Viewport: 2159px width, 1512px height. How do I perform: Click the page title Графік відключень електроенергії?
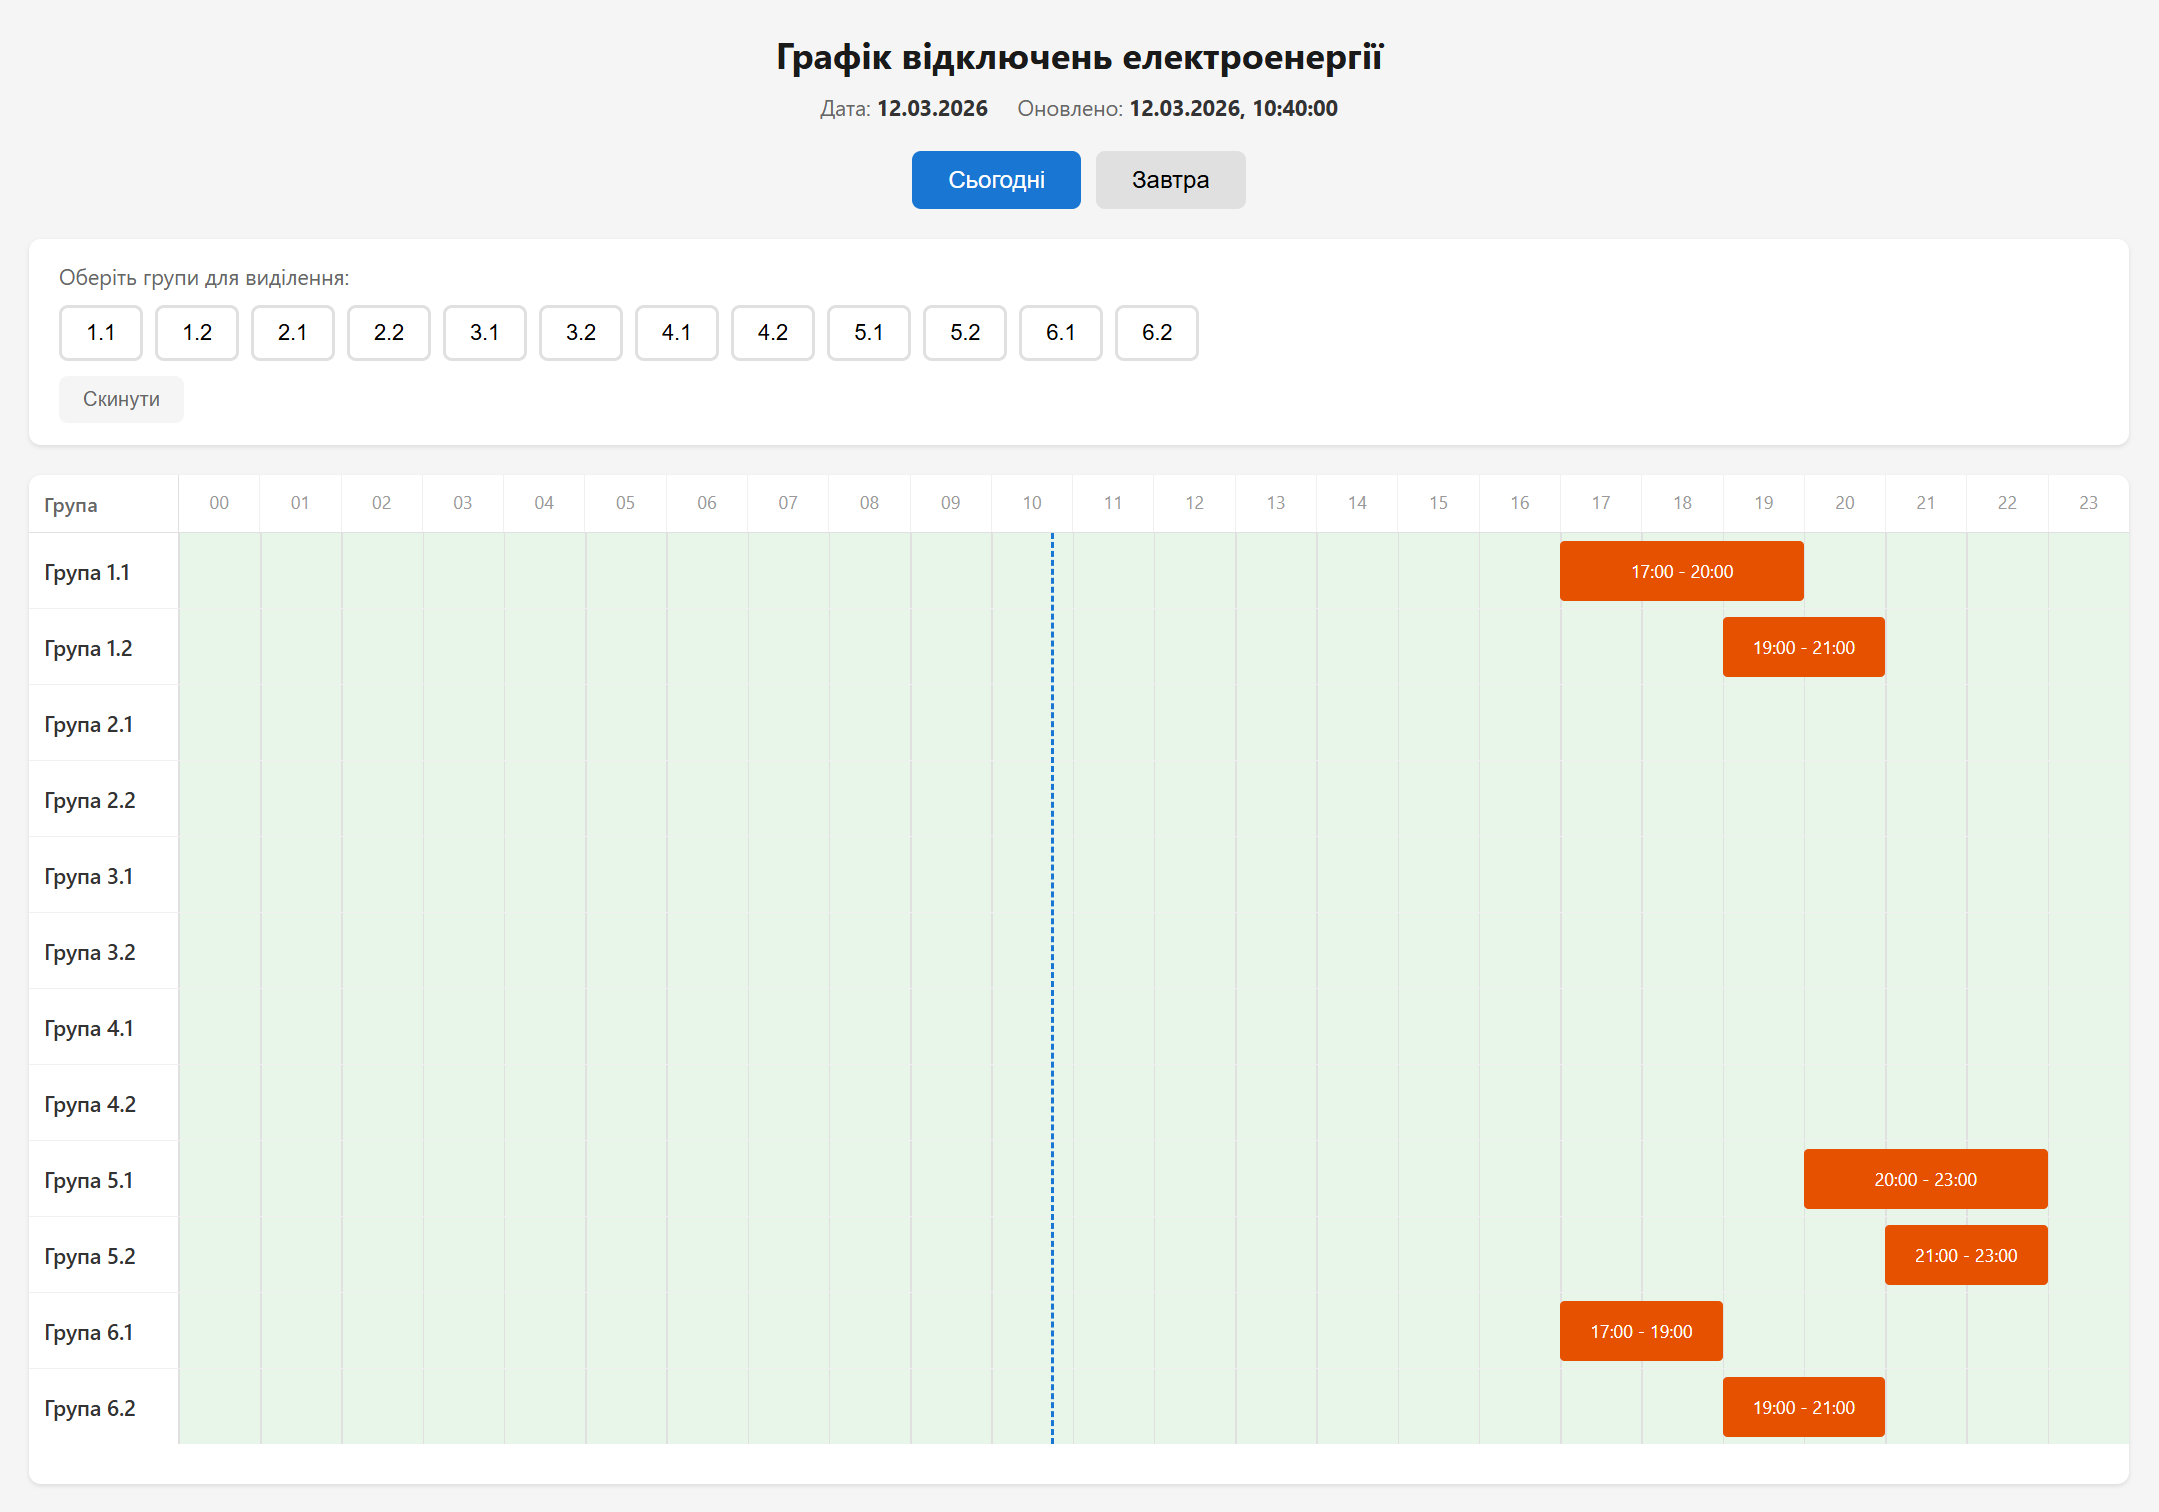pyautogui.click(x=1079, y=57)
